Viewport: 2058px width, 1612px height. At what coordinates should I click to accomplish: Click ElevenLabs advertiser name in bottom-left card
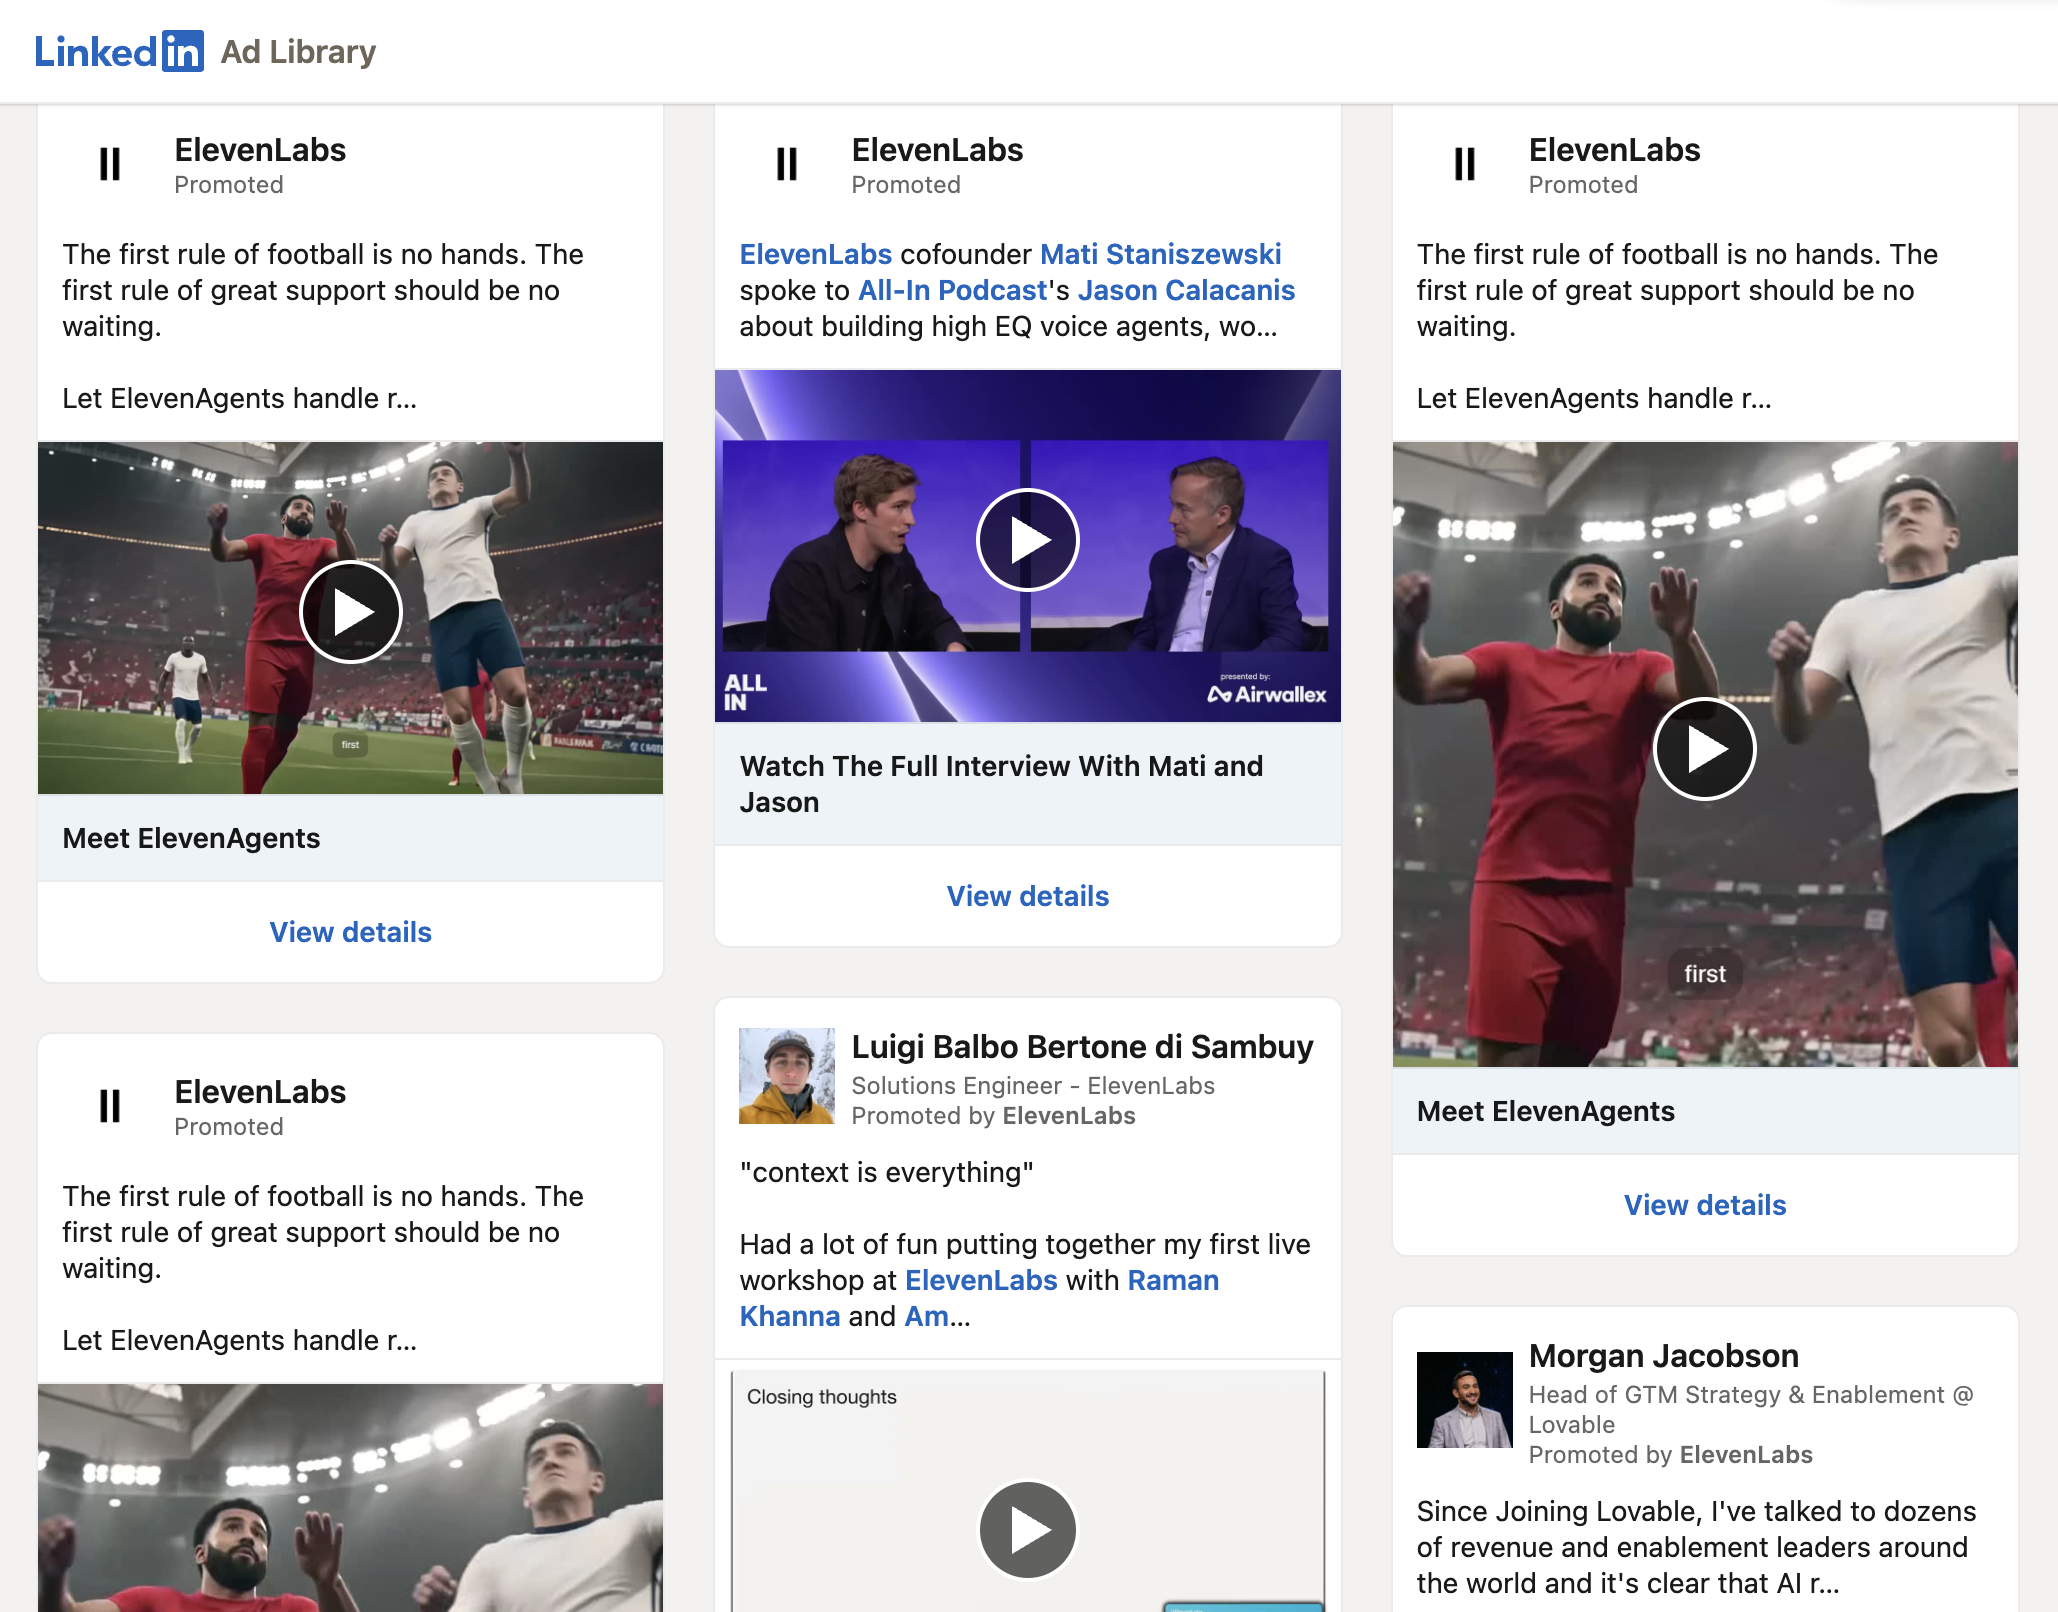260,1092
